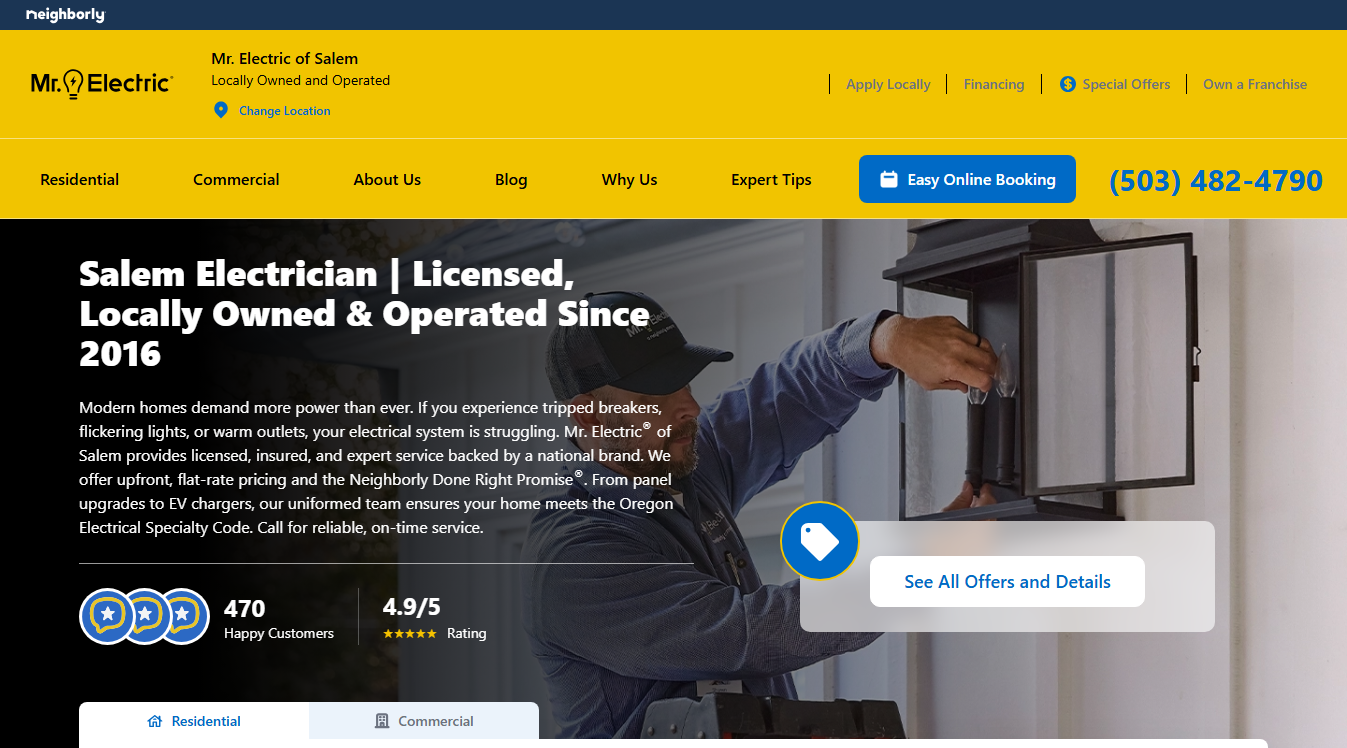
Task: Open the Own a Franchise link
Action: [x=1255, y=85]
